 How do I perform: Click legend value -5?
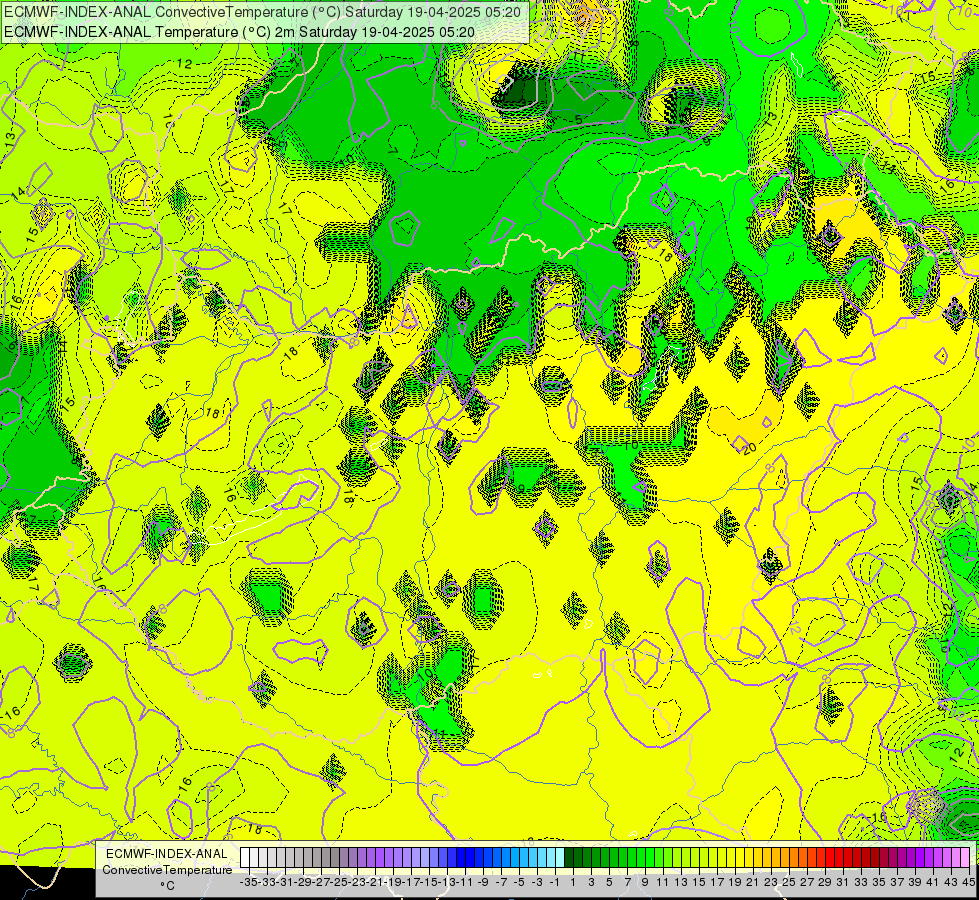pyautogui.click(x=519, y=883)
